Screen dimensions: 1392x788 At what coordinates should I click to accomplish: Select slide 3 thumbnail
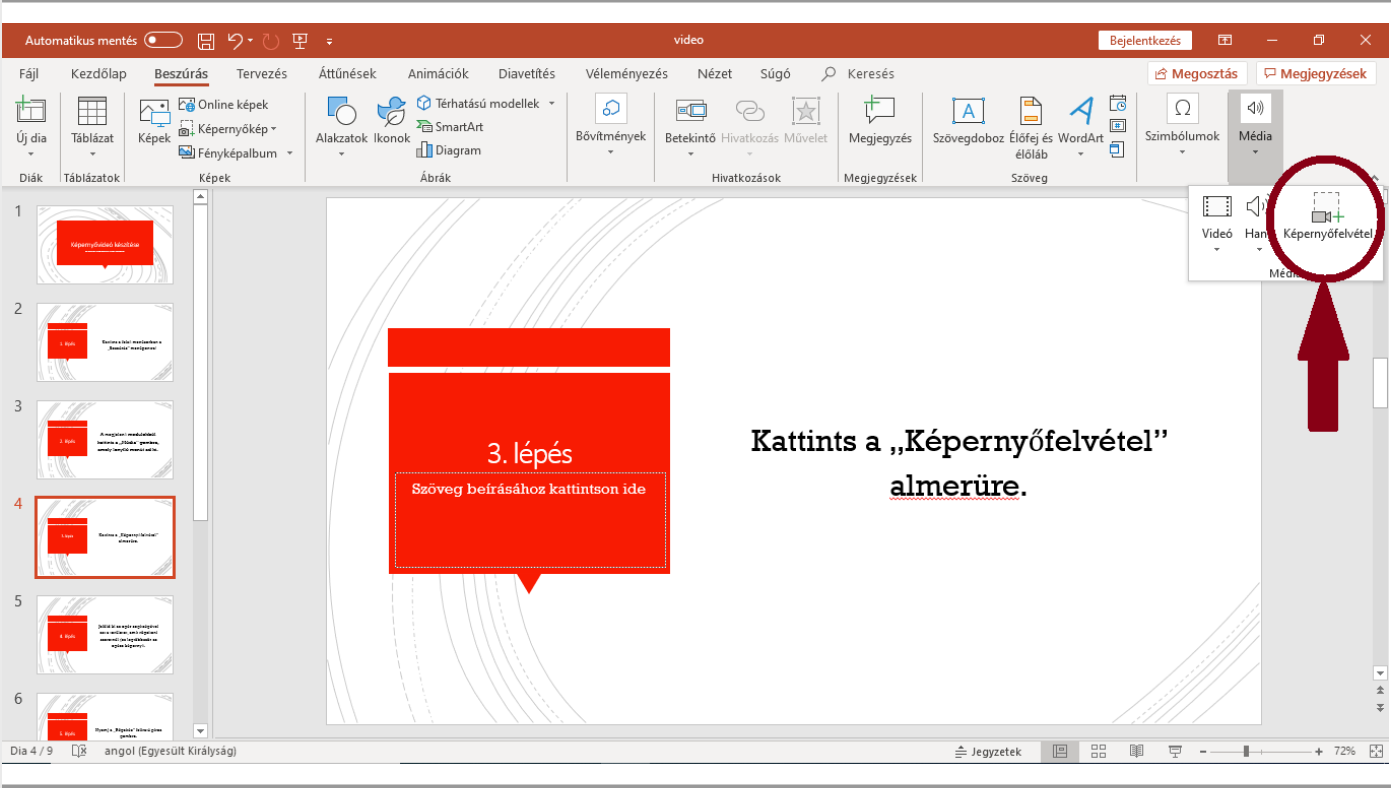click(x=105, y=440)
